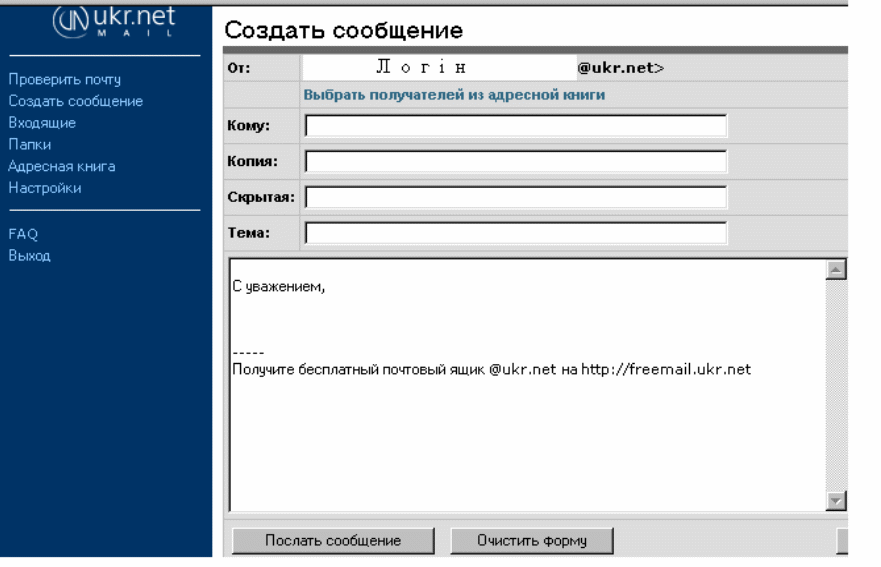Click Выход to log out
This screenshot has height=567, width=881.
[29, 256]
